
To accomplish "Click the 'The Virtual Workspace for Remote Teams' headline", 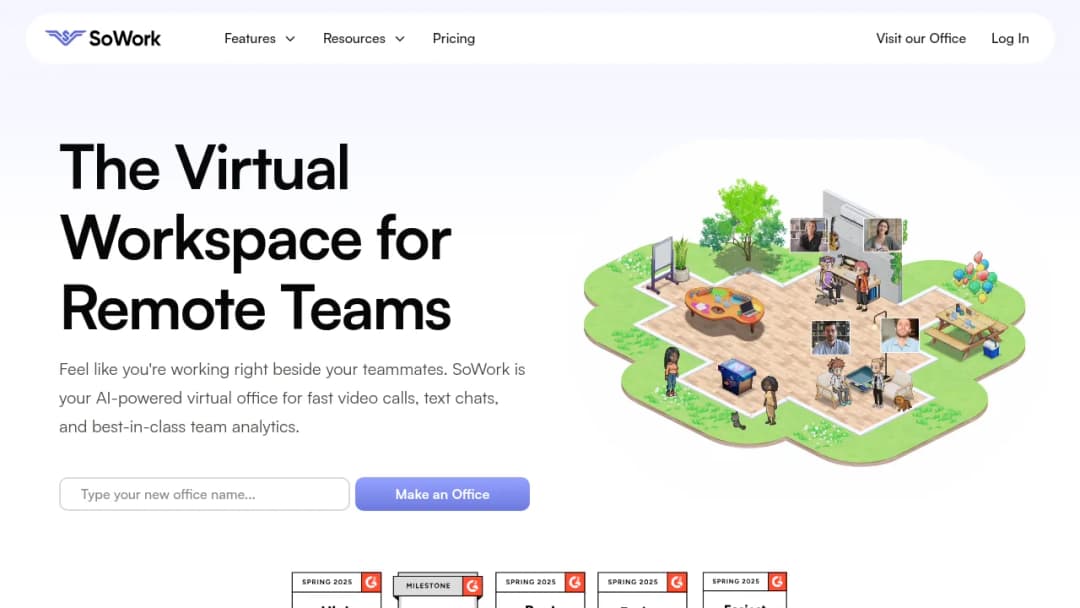I will [x=256, y=238].
